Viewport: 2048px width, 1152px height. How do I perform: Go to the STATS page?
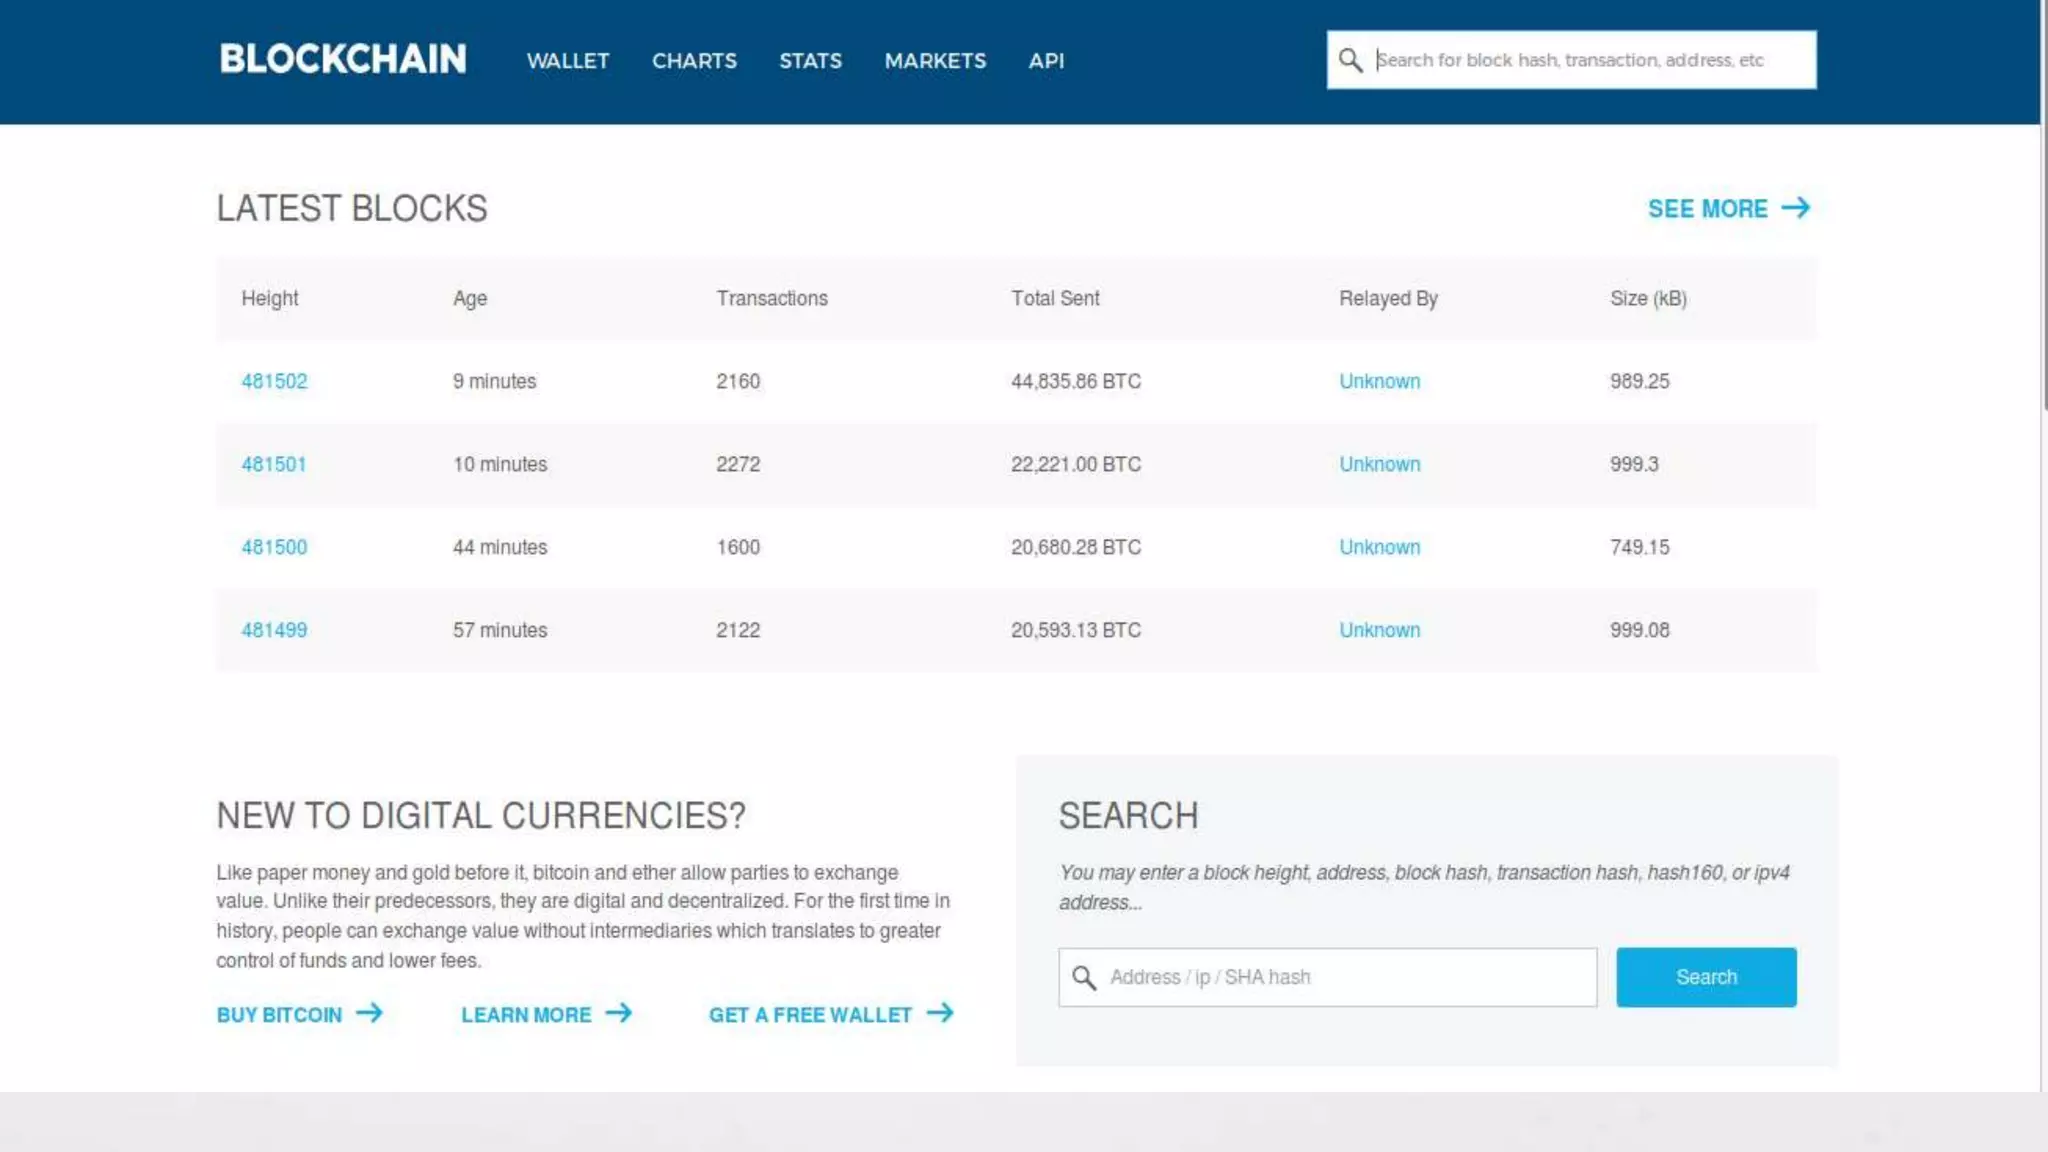coord(810,61)
